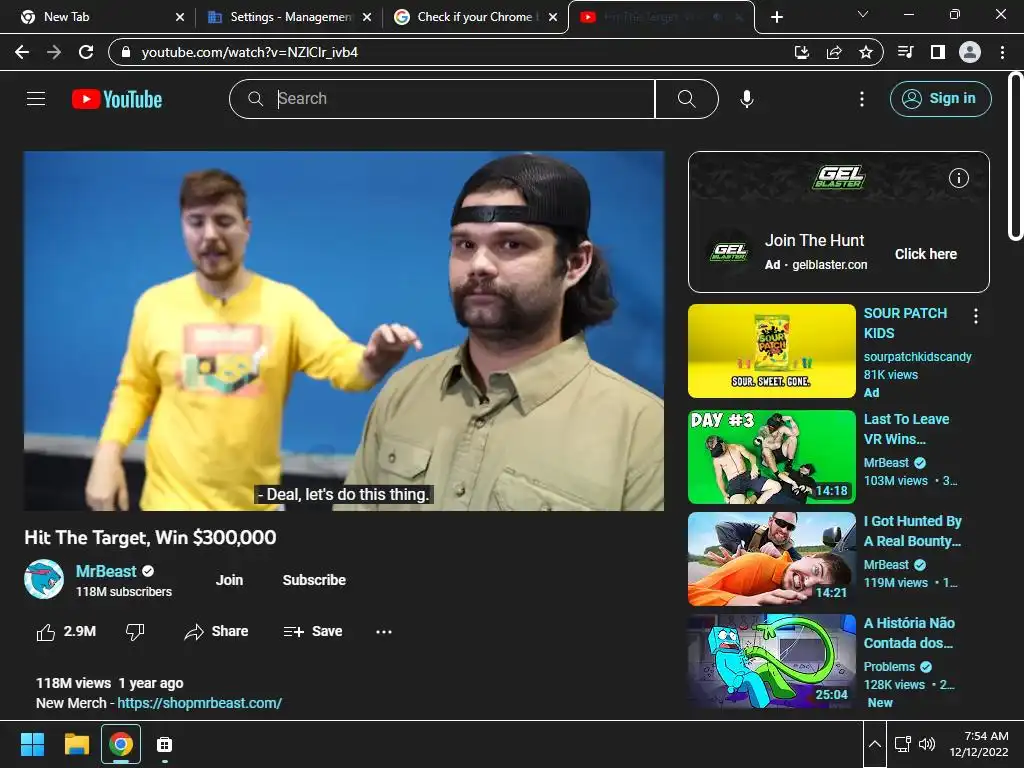The width and height of the screenshot is (1024, 768).
Task: Open Chrome profile avatar
Action: pyautogui.click(x=970, y=52)
